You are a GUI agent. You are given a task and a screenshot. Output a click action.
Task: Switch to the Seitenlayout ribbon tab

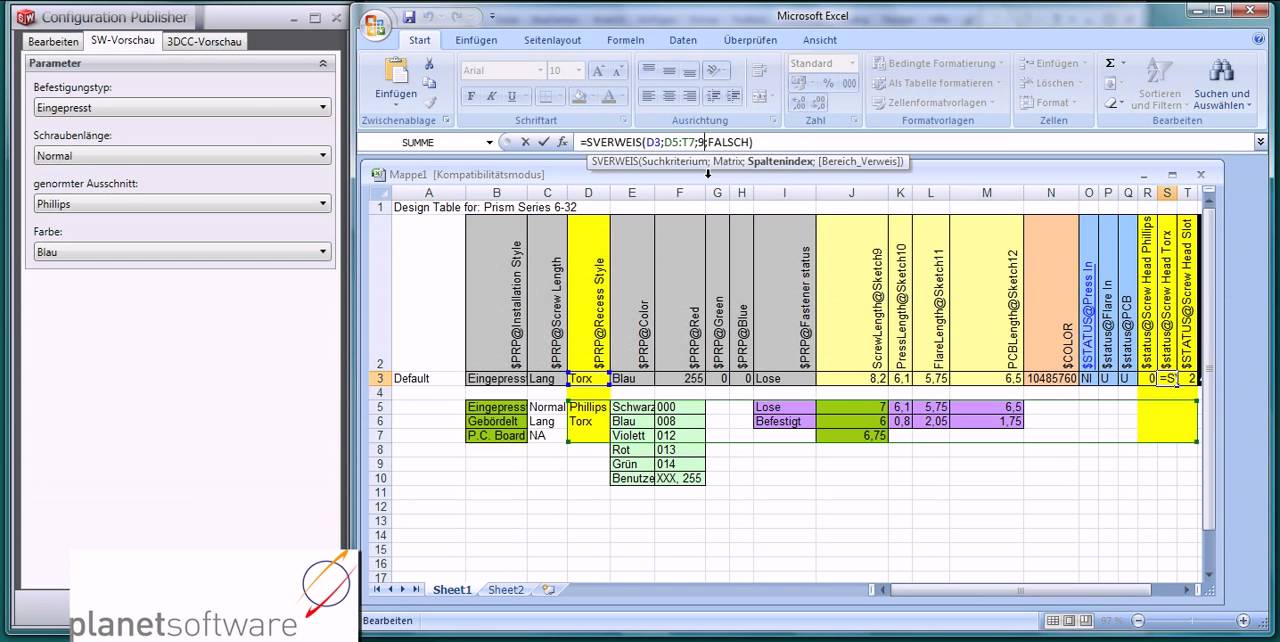pos(552,40)
